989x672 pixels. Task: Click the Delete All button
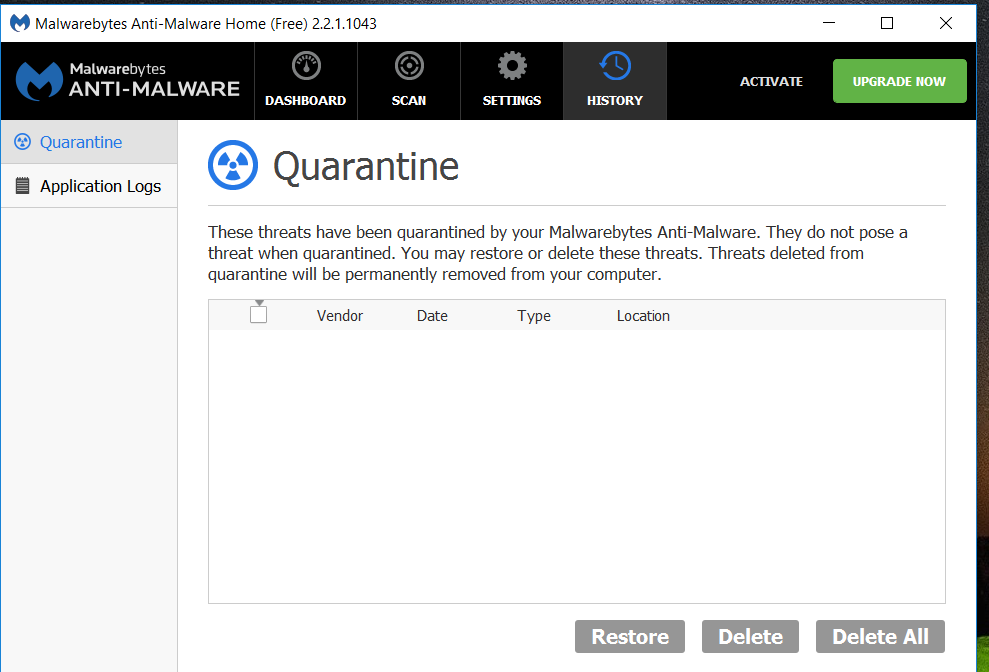tap(880, 636)
